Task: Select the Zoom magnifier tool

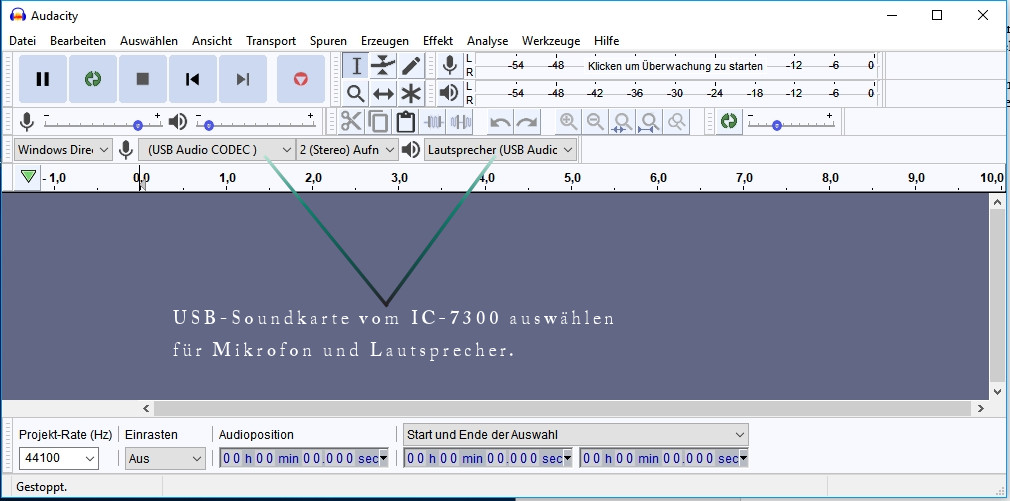Action: [356, 93]
